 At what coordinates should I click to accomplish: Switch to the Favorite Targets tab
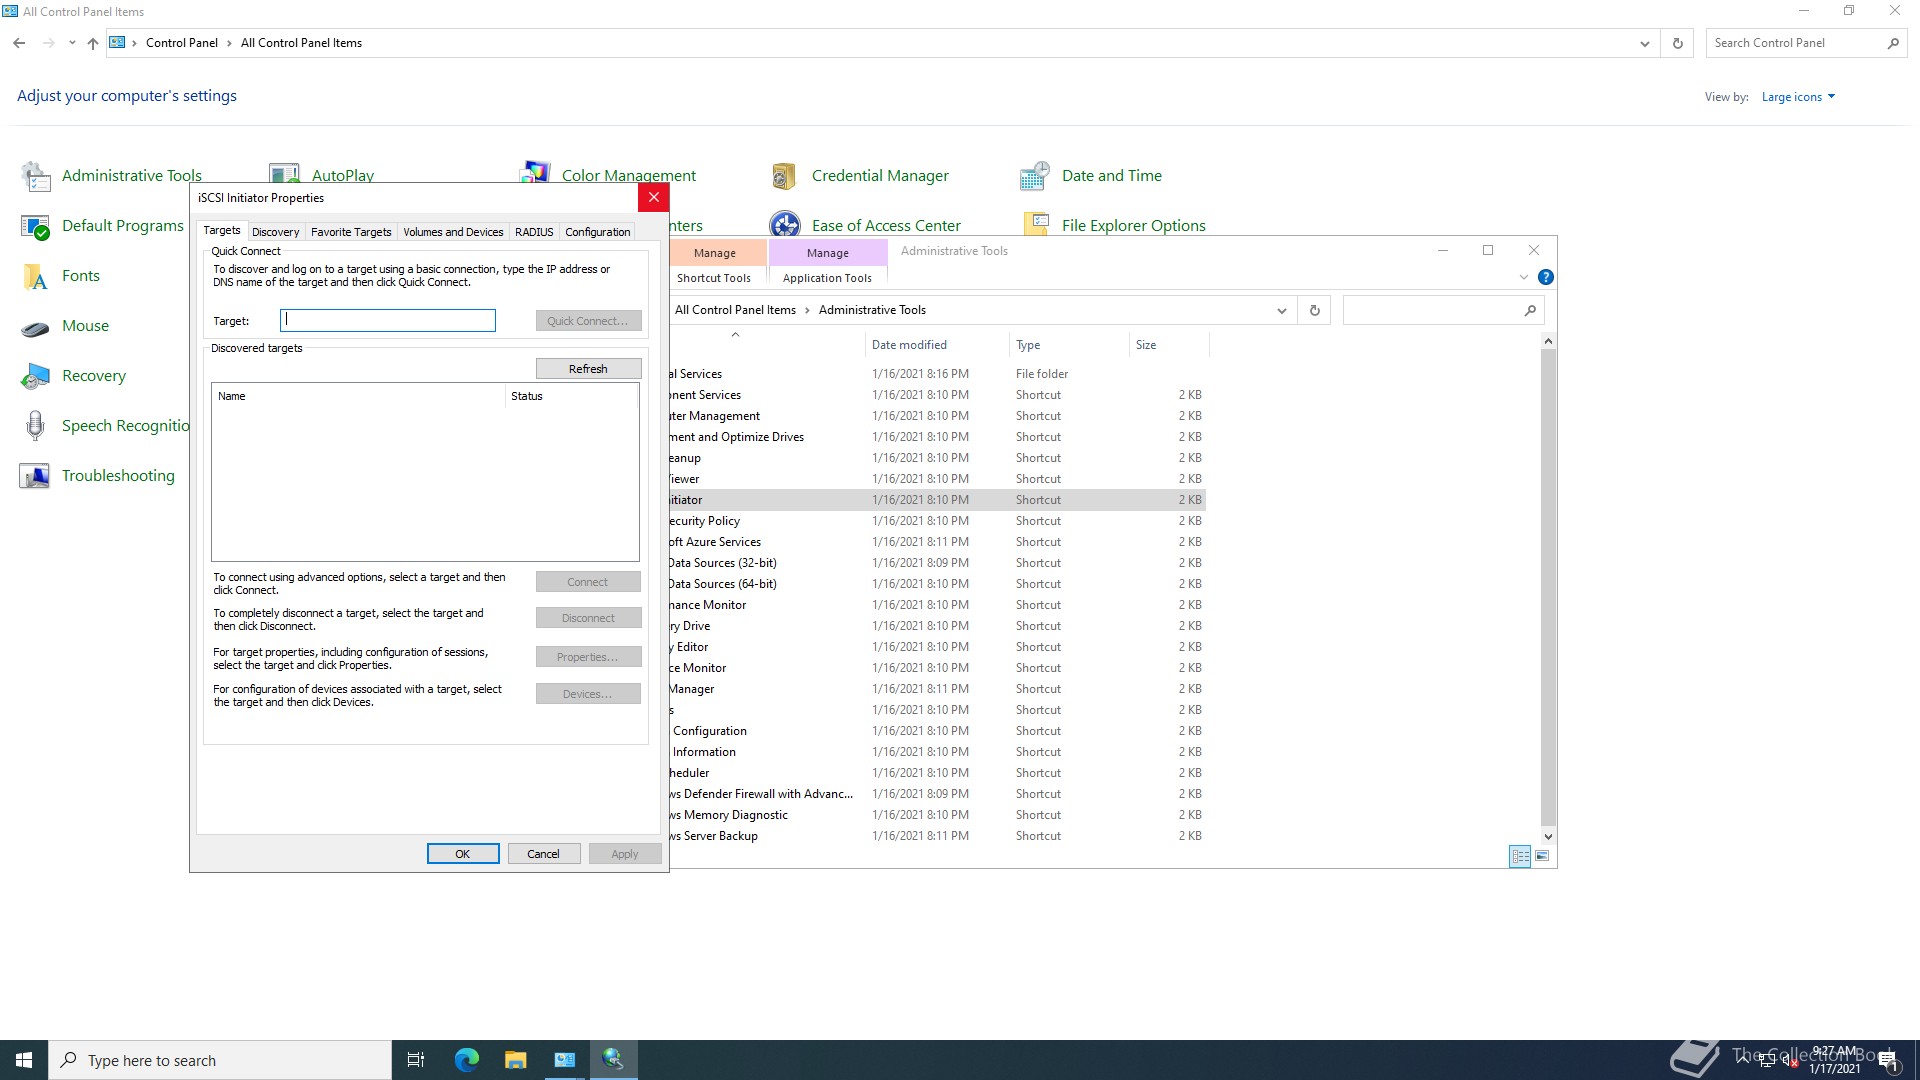click(x=351, y=232)
